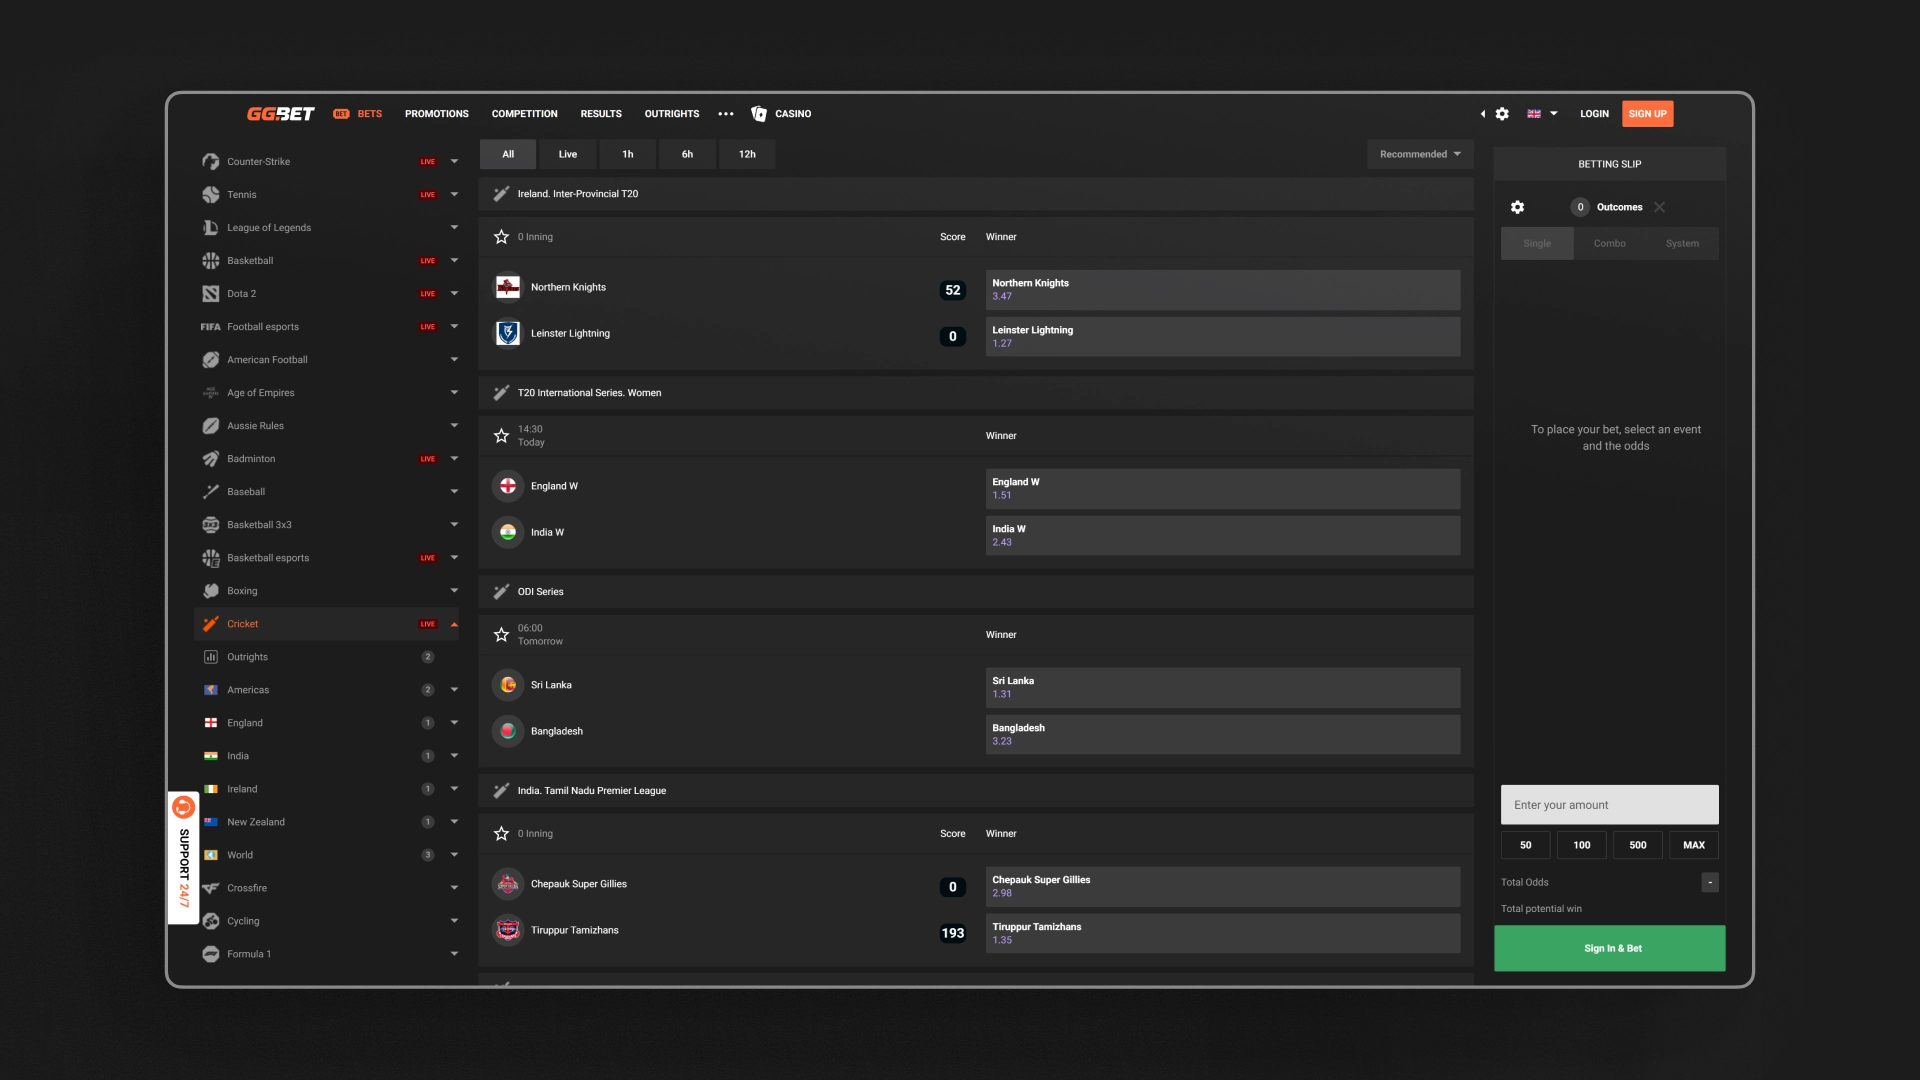Favorite the Sri Lanka vs Bangladesh match

pyautogui.click(x=501, y=635)
